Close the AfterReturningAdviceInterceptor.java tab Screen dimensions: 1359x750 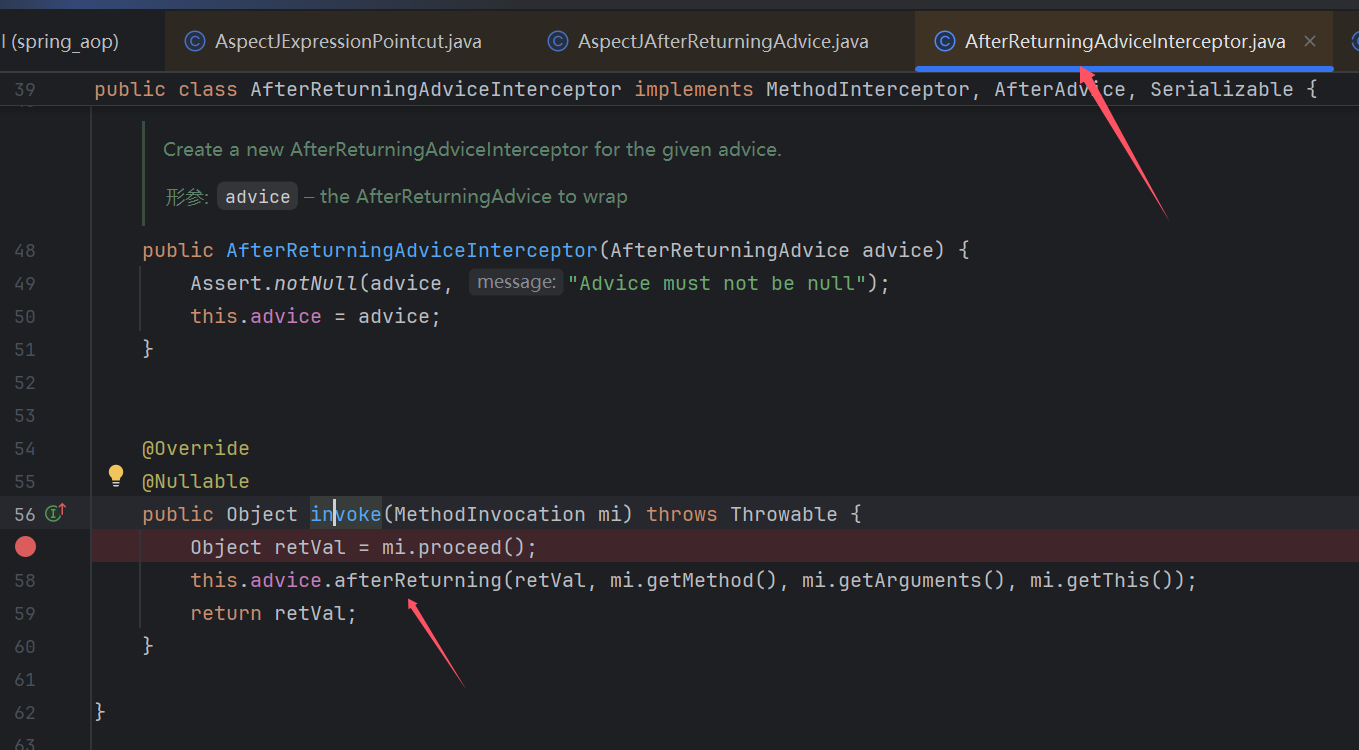[1310, 41]
